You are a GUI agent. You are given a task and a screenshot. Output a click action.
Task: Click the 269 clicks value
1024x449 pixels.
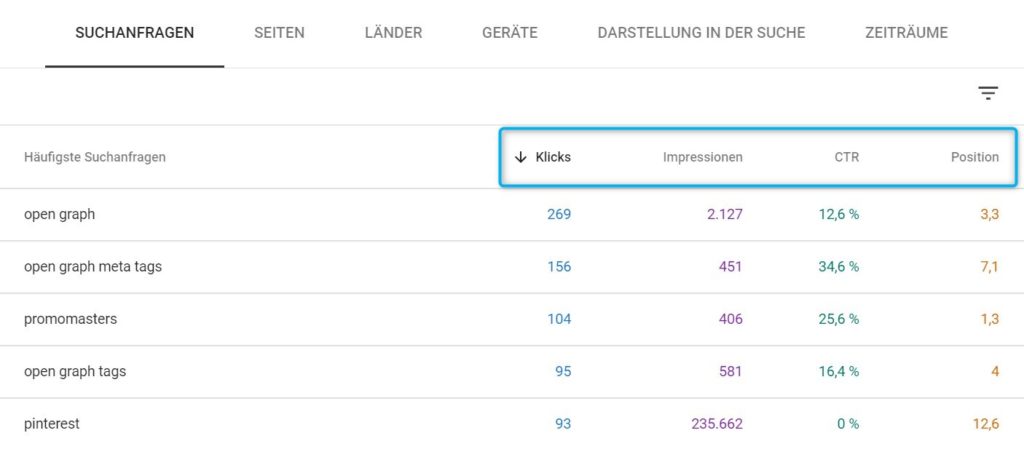click(x=559, y=214)
